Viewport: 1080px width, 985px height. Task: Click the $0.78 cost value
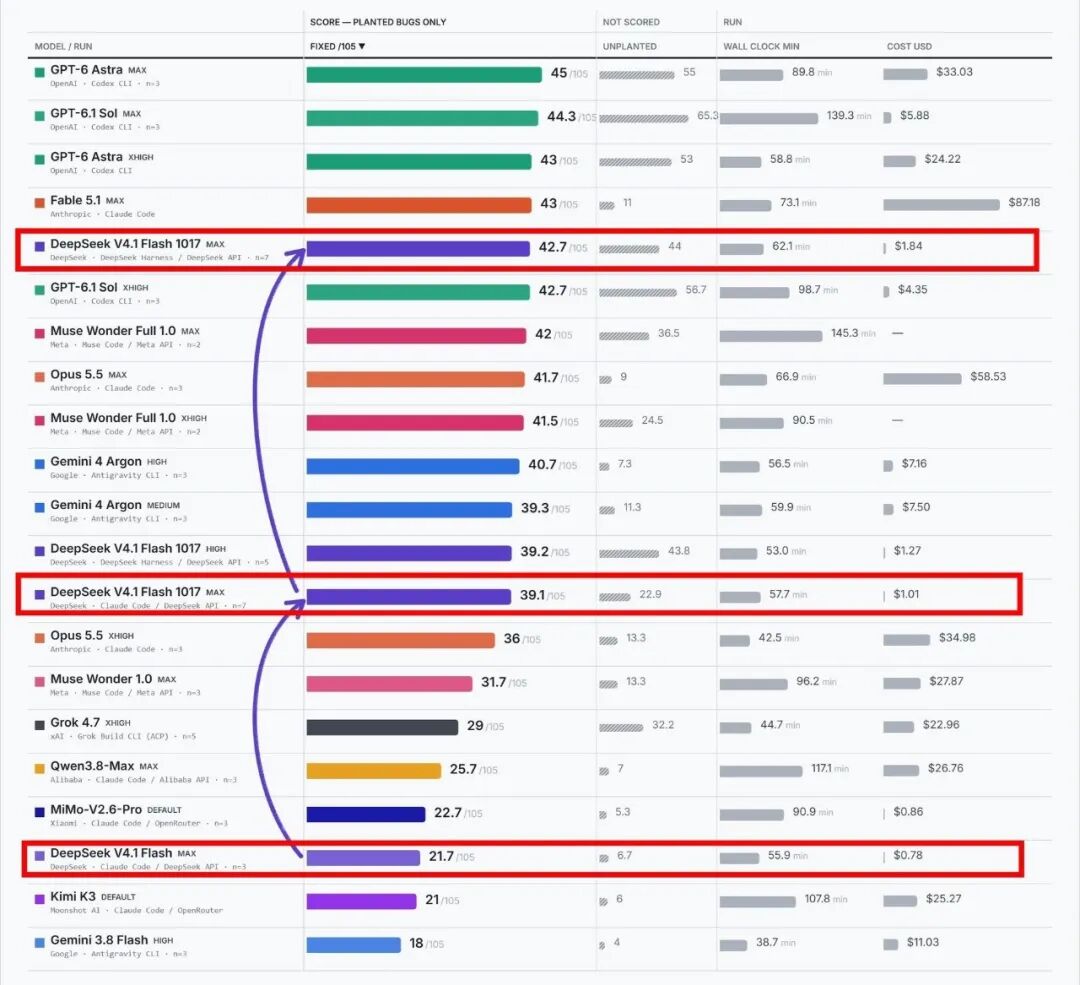(908, 855)
